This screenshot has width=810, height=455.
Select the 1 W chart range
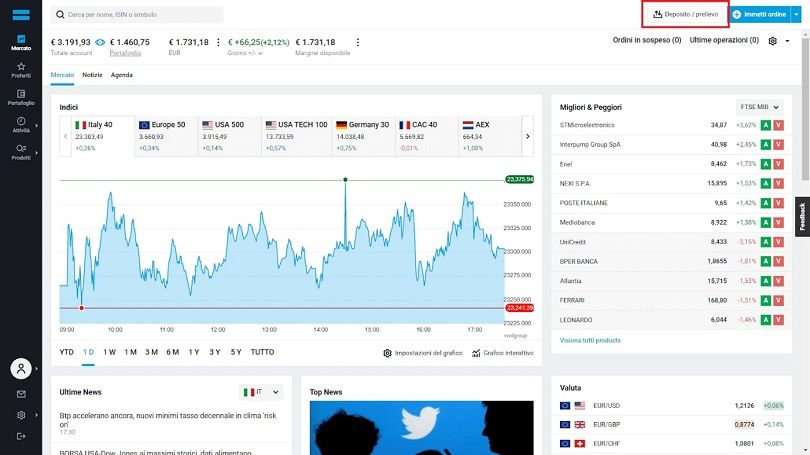tap(109, 352)
